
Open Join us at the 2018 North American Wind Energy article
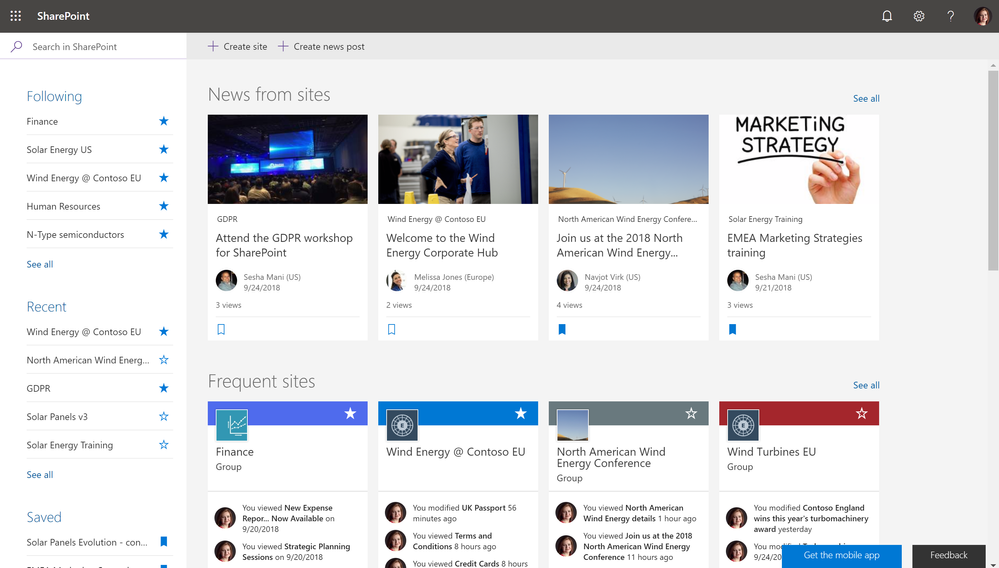(619, 245)
